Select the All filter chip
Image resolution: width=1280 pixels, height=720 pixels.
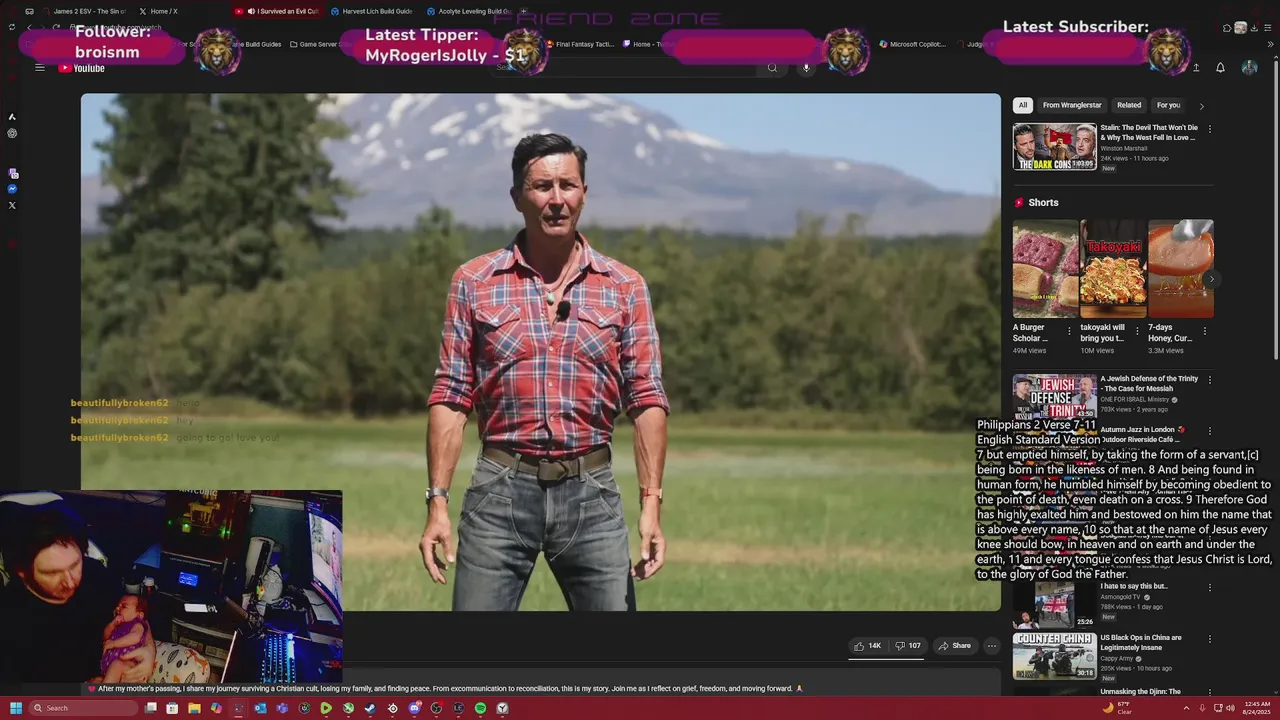point(1022,105)
